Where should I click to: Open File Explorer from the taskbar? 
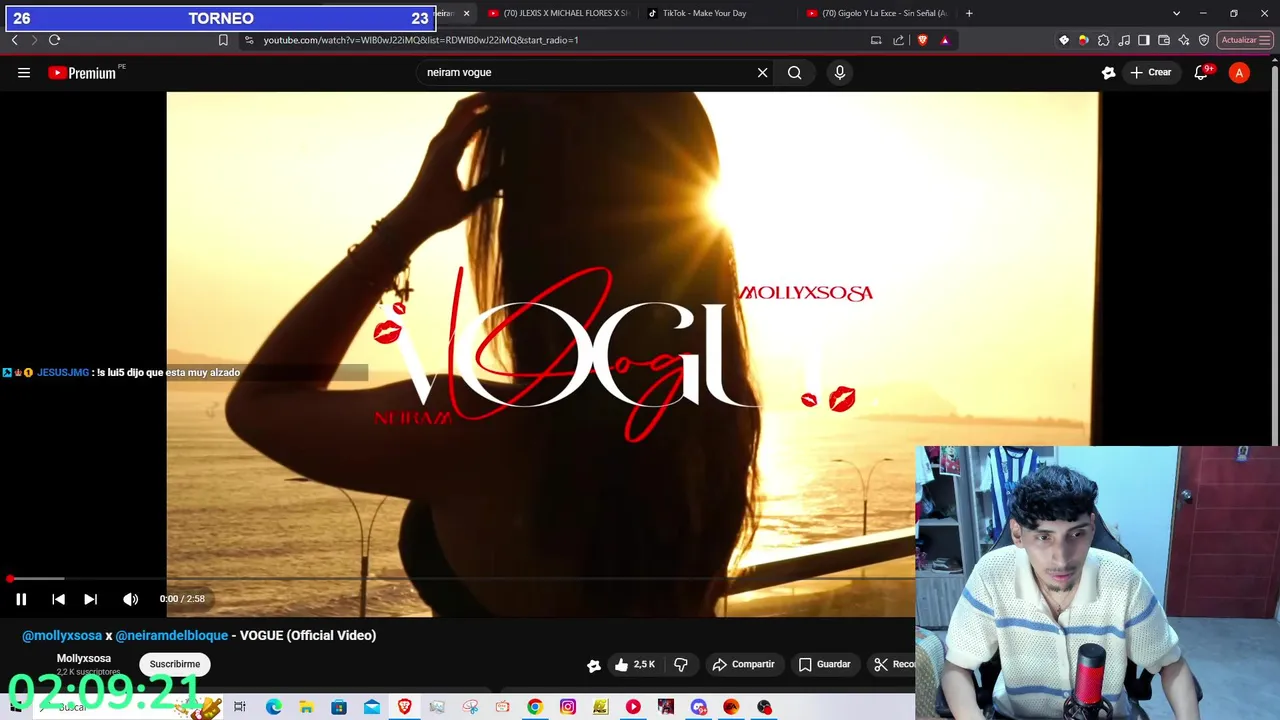(306, 707)
